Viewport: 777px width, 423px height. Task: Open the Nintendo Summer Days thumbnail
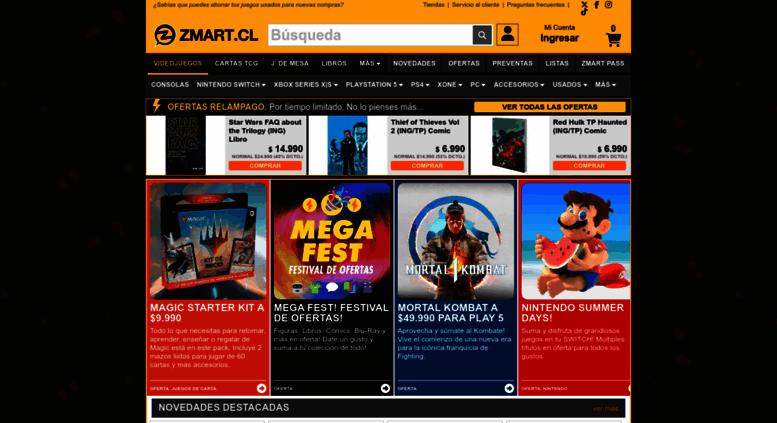576,241
